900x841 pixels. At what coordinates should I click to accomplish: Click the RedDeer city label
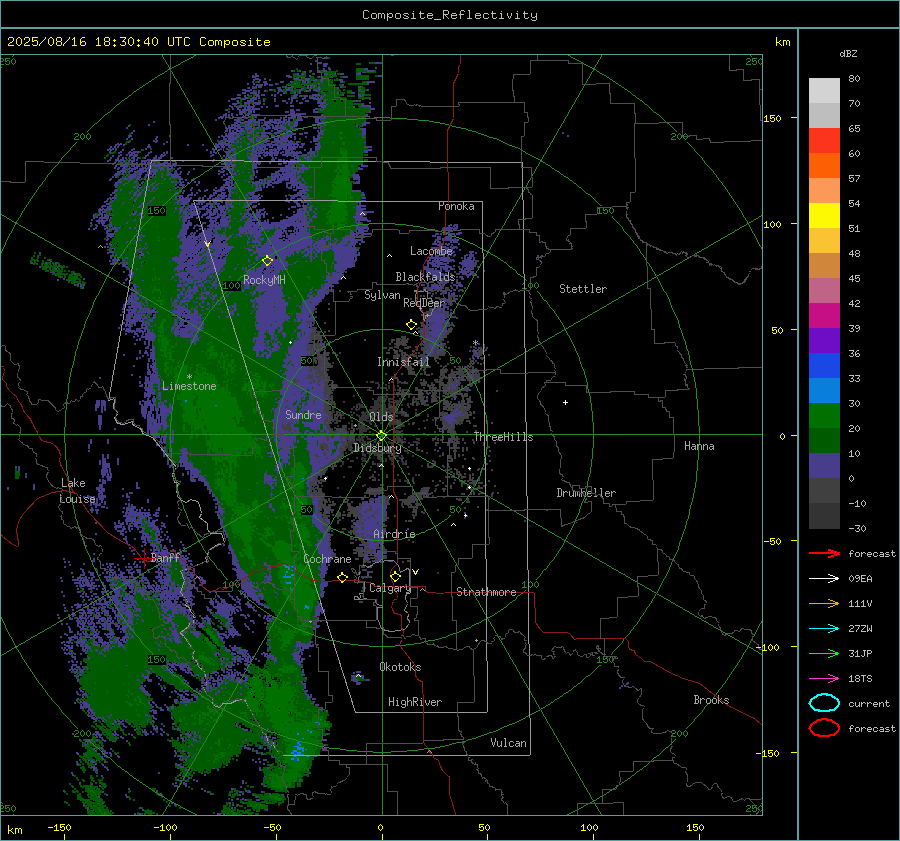(x=424, y=303)
